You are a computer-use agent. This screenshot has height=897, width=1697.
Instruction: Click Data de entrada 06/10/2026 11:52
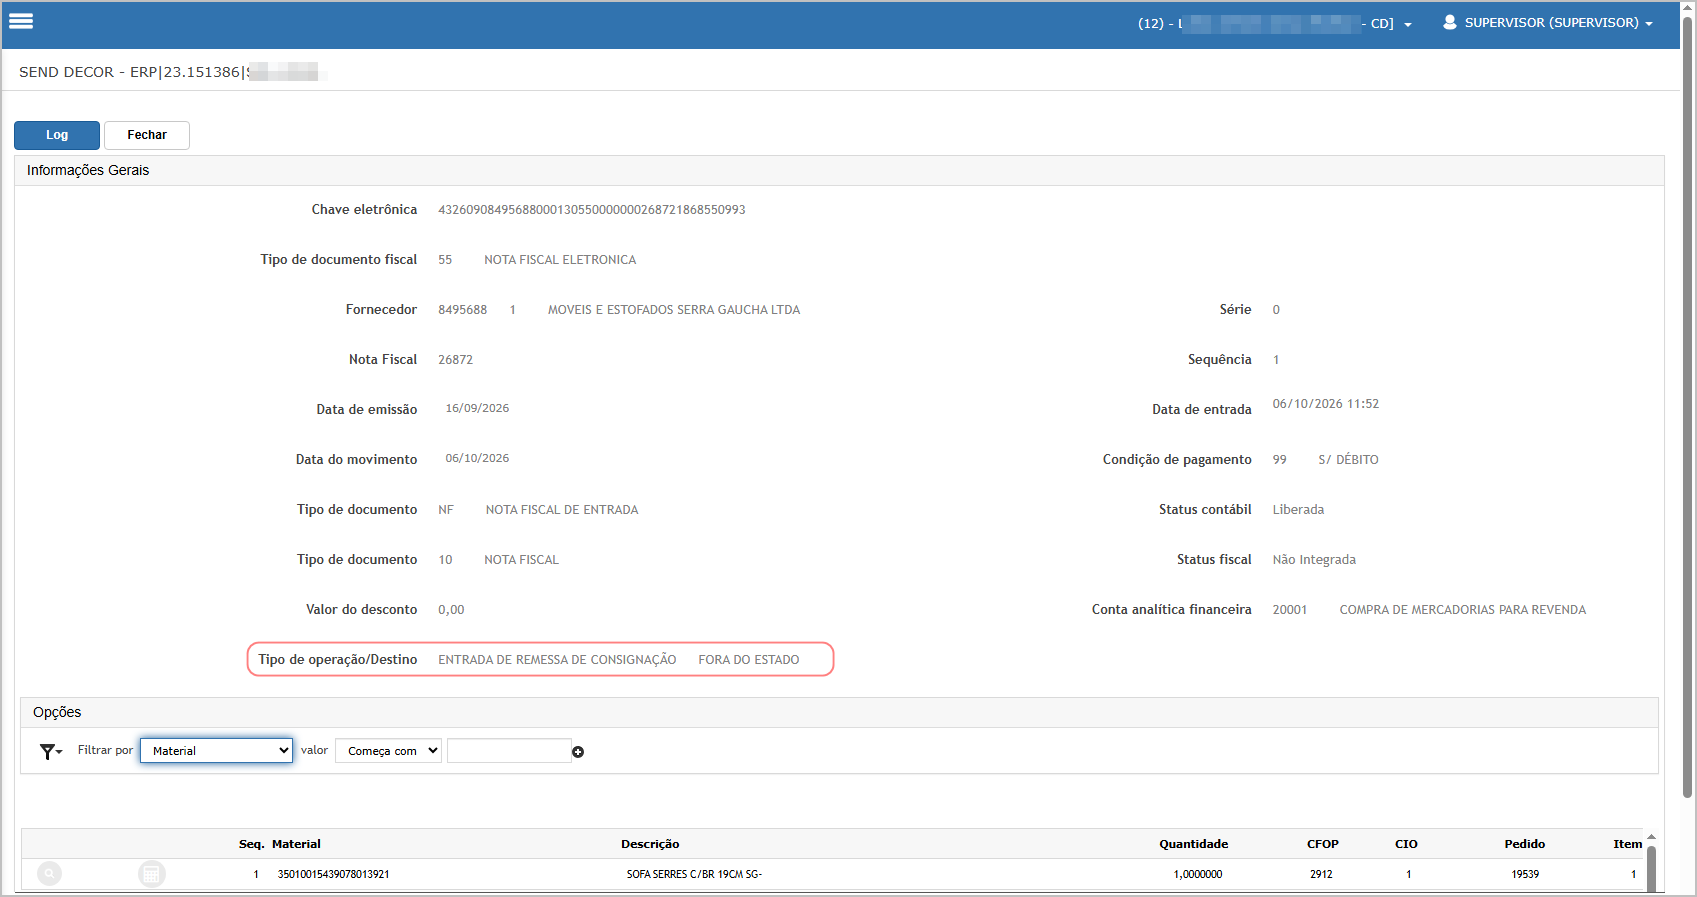(x=1325, y=404)
